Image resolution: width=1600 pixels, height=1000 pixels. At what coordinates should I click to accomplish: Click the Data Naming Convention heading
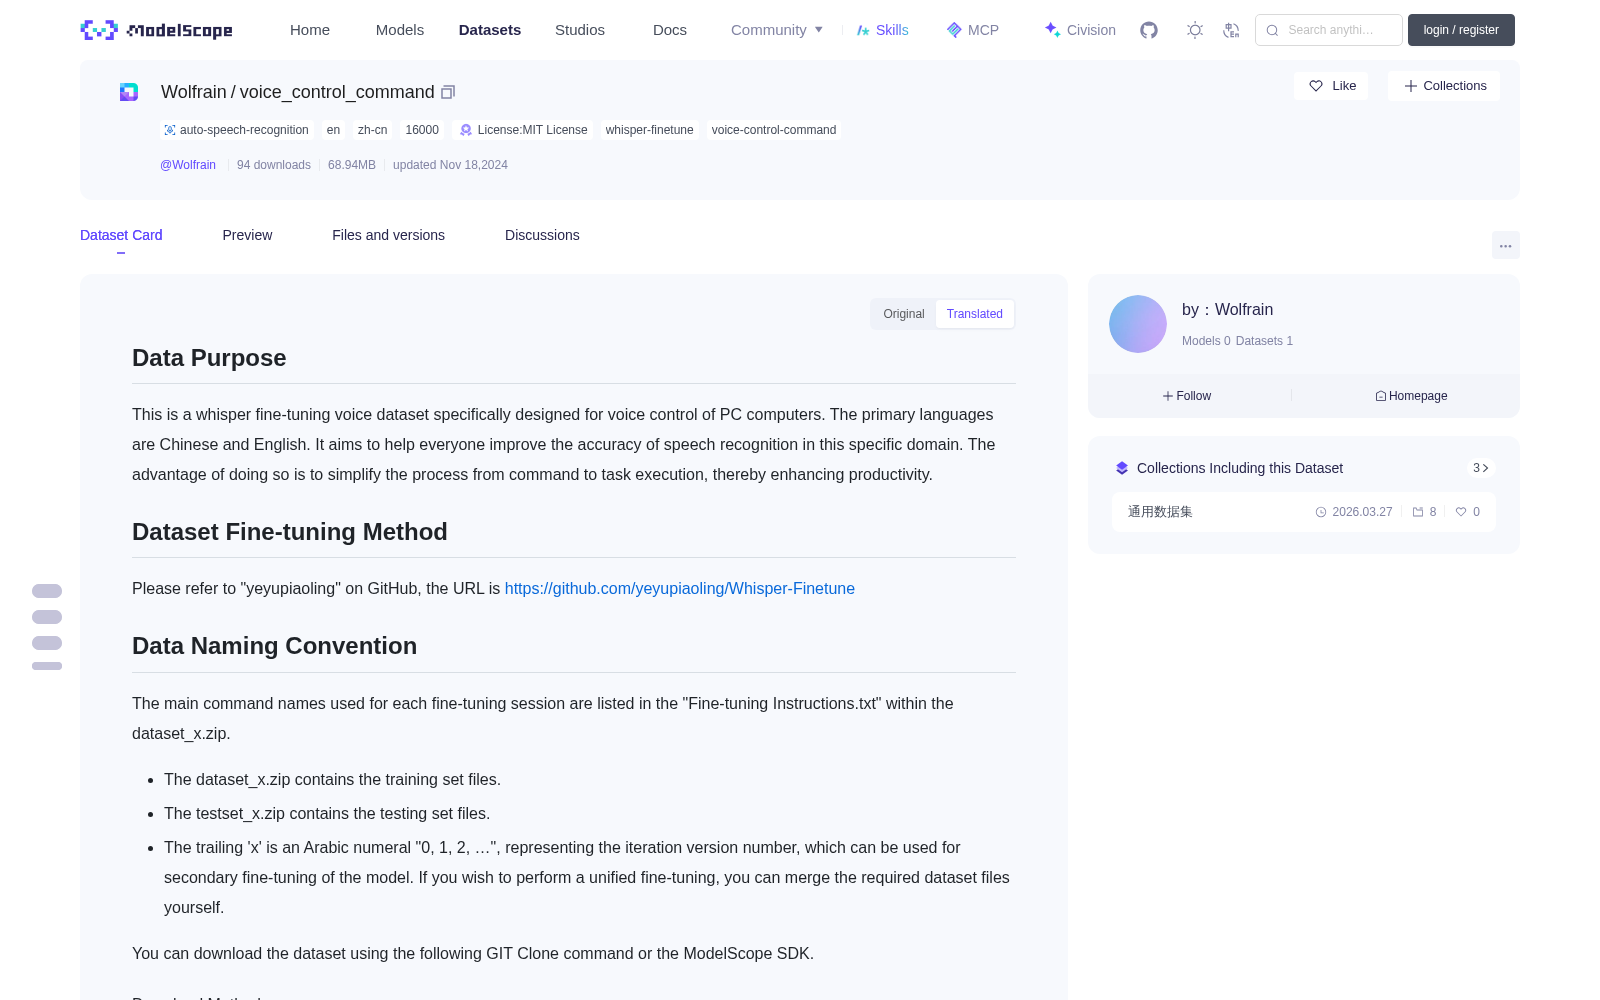275,646
